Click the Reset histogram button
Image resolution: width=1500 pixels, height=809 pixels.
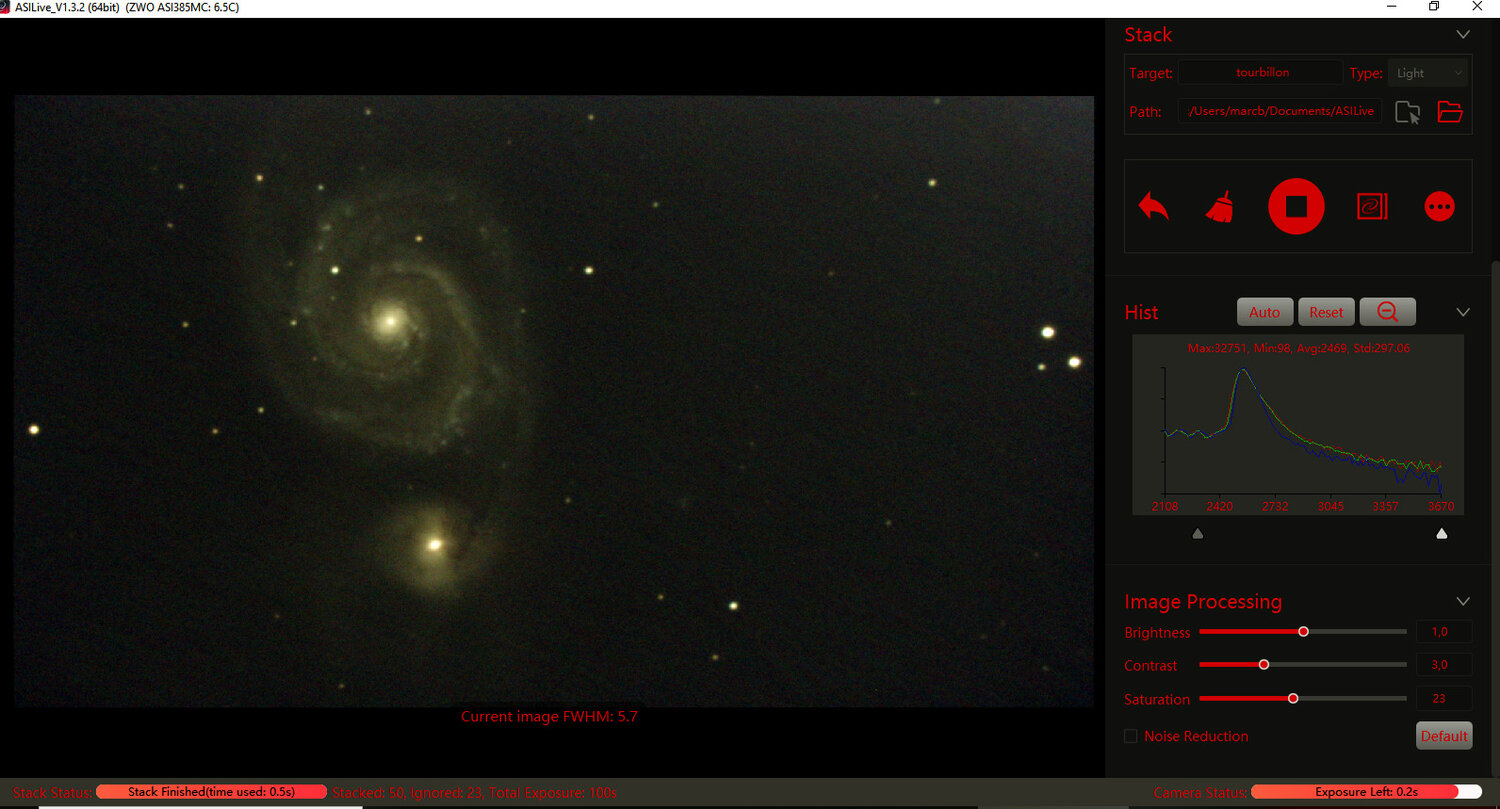[x=1327, y=312]
